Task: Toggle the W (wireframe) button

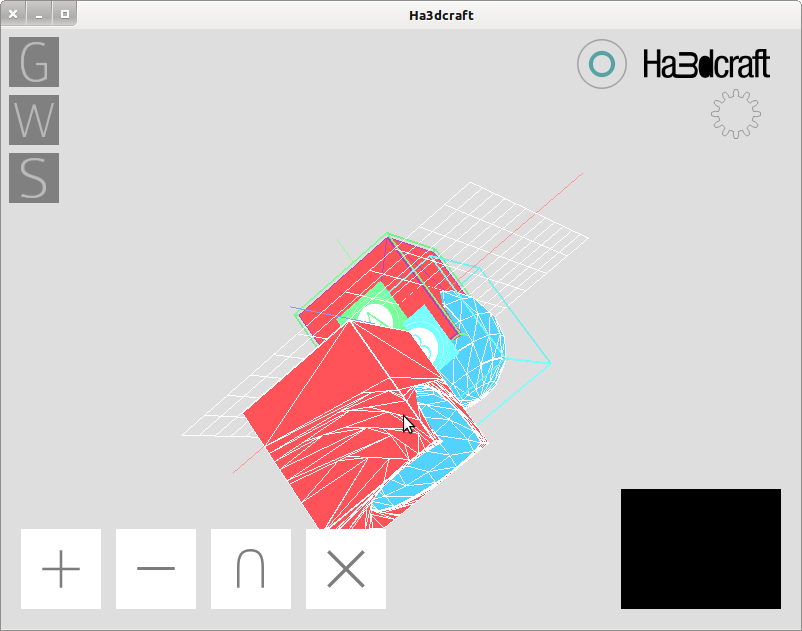Action: [34, 120]
